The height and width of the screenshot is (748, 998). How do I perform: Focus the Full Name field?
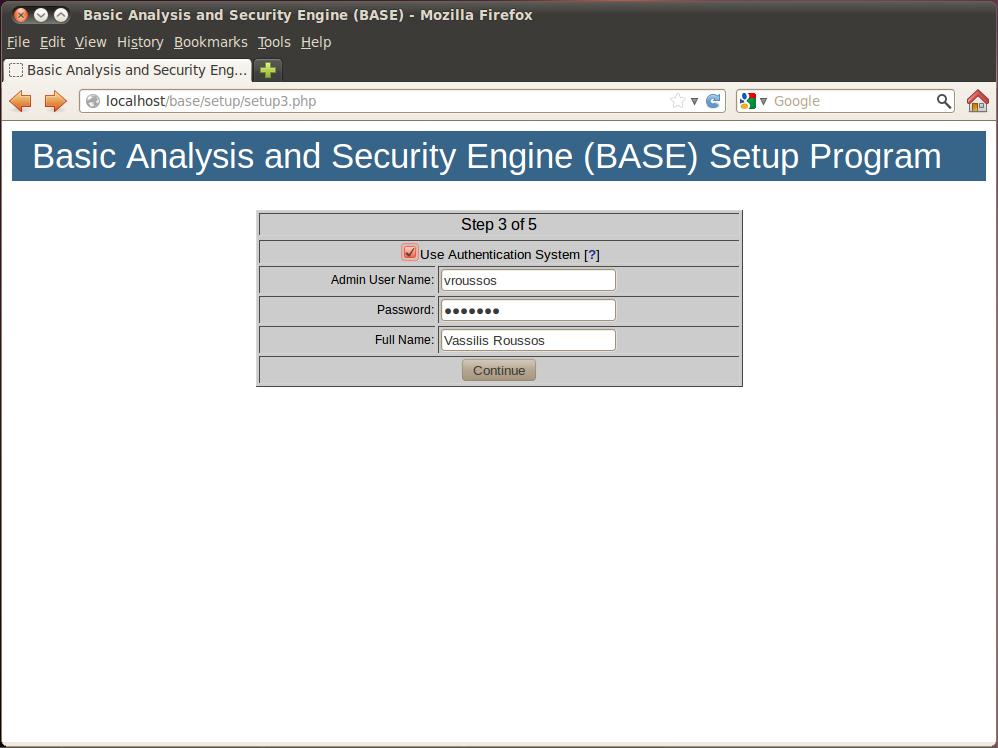528,340
